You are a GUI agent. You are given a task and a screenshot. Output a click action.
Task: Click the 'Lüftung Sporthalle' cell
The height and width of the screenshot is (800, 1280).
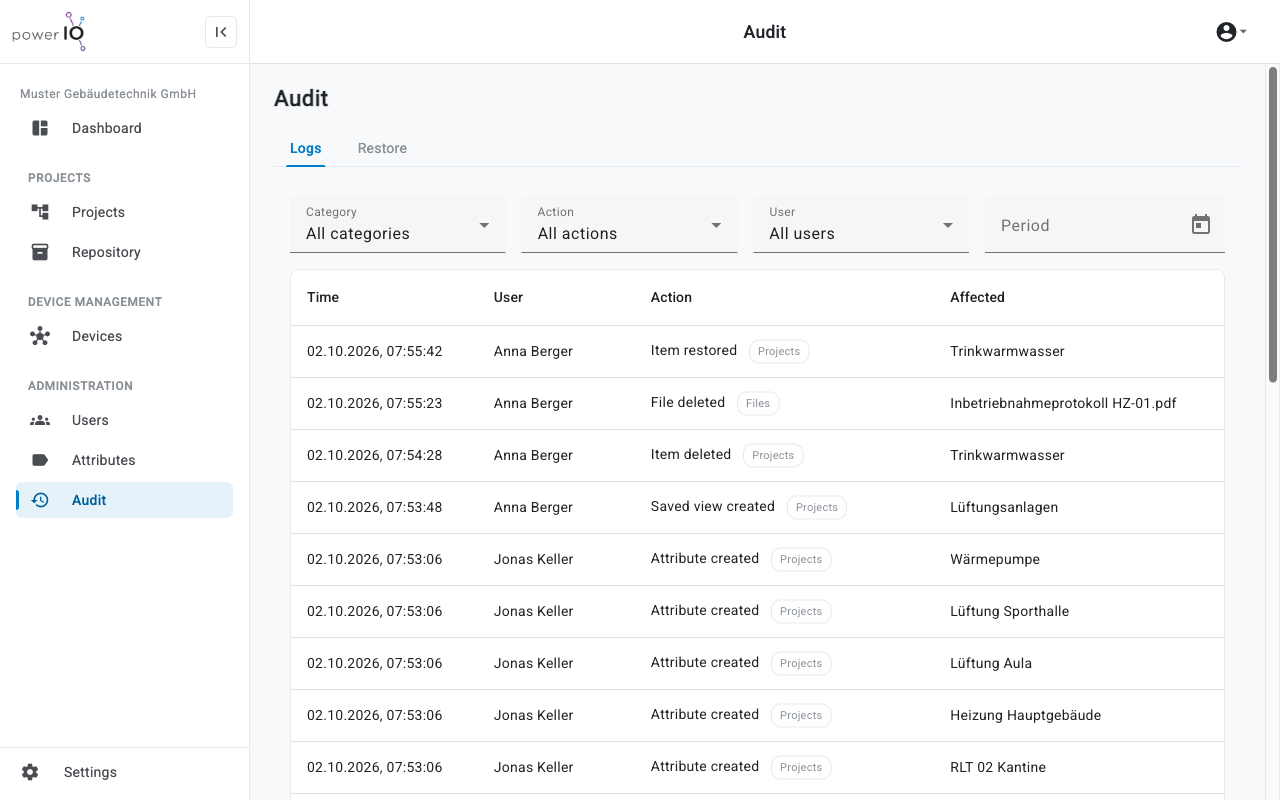pyautogui.click(x=1009, y=611)
